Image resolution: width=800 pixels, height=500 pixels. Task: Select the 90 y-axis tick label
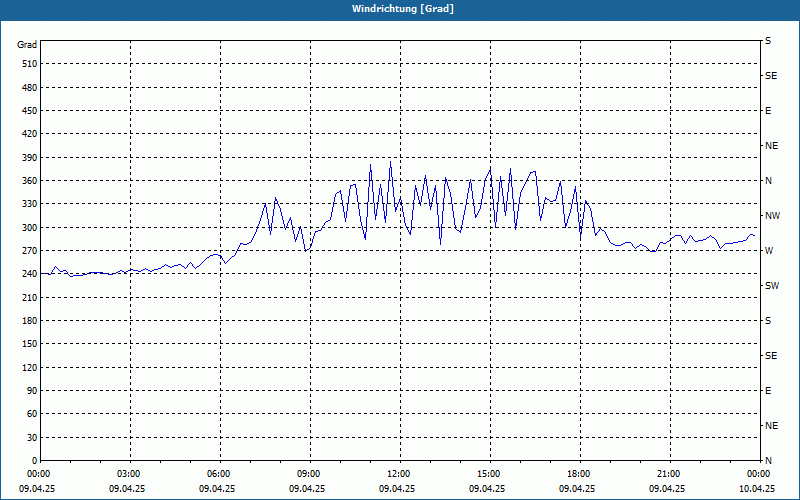coord(30,391)
